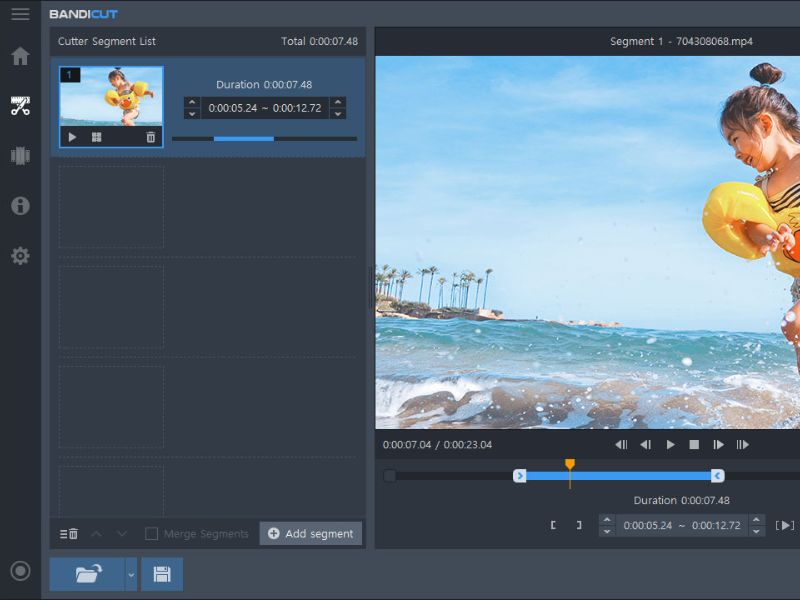Stop the video playback
800x600 pixels.
click(694, 445)
